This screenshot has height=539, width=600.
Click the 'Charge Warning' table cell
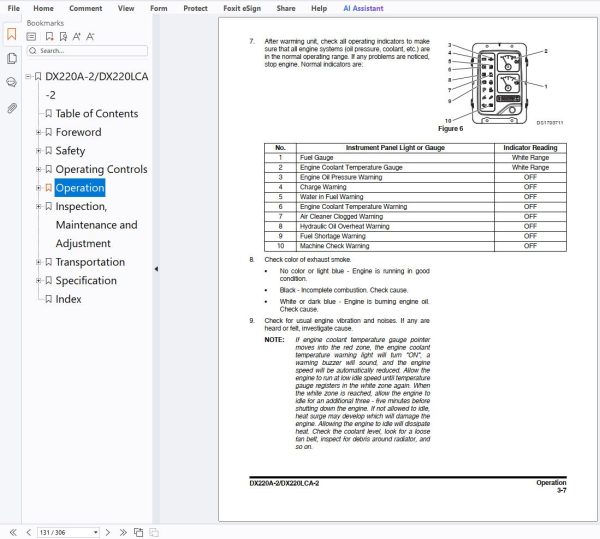[x=395, y=187]
